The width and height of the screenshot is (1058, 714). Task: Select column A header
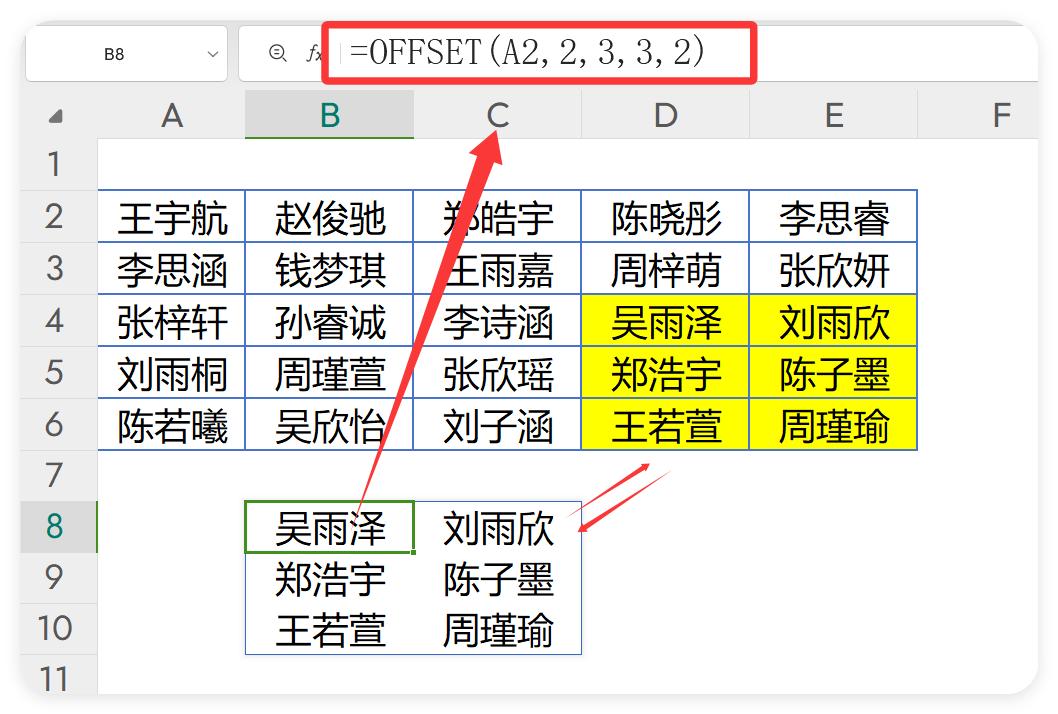[171, 115]
